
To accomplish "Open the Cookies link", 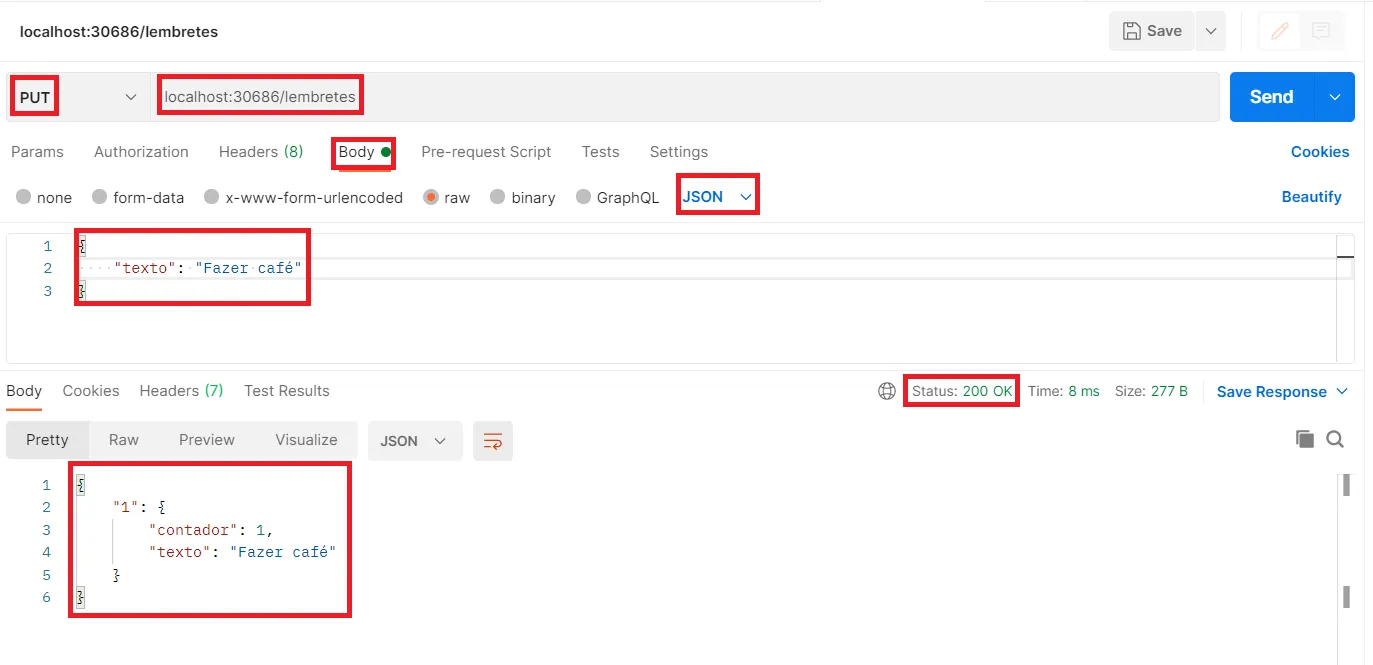I will click(1320, 152).
